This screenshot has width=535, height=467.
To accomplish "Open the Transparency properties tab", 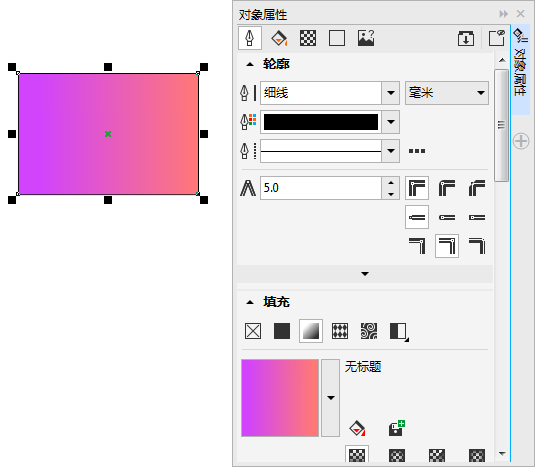I will [308, 38].
